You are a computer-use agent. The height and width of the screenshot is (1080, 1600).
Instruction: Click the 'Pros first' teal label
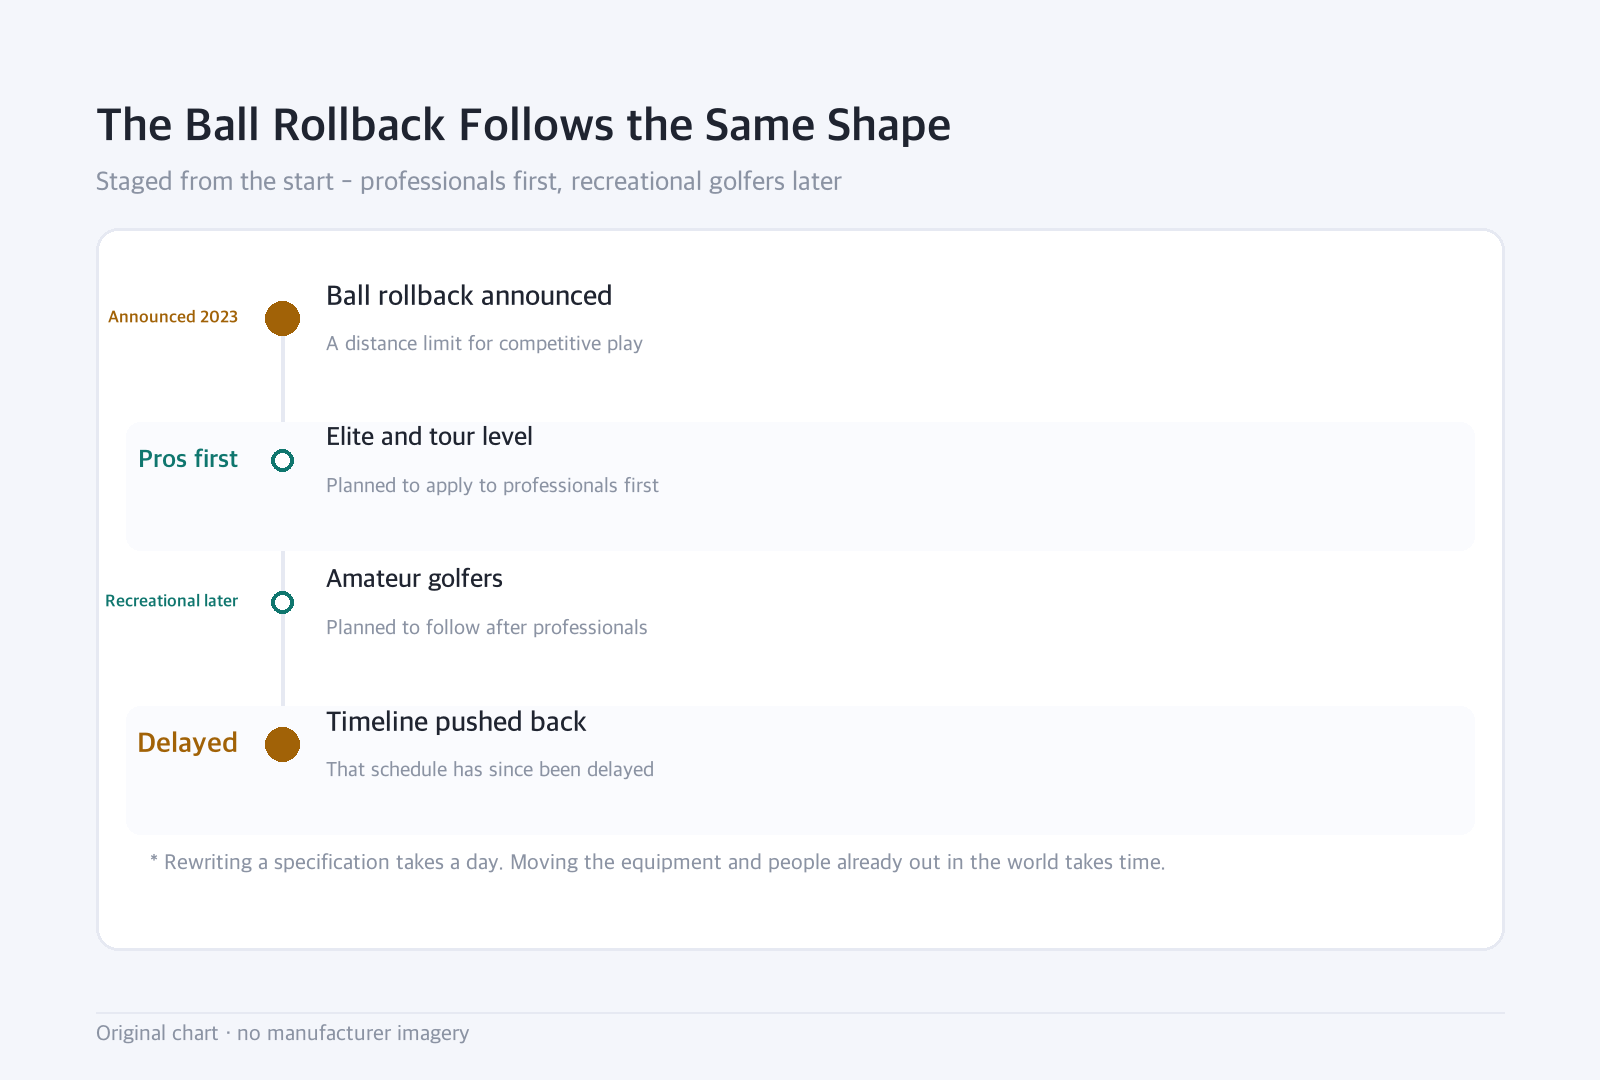pyautogui.click(x=188, y=459)
